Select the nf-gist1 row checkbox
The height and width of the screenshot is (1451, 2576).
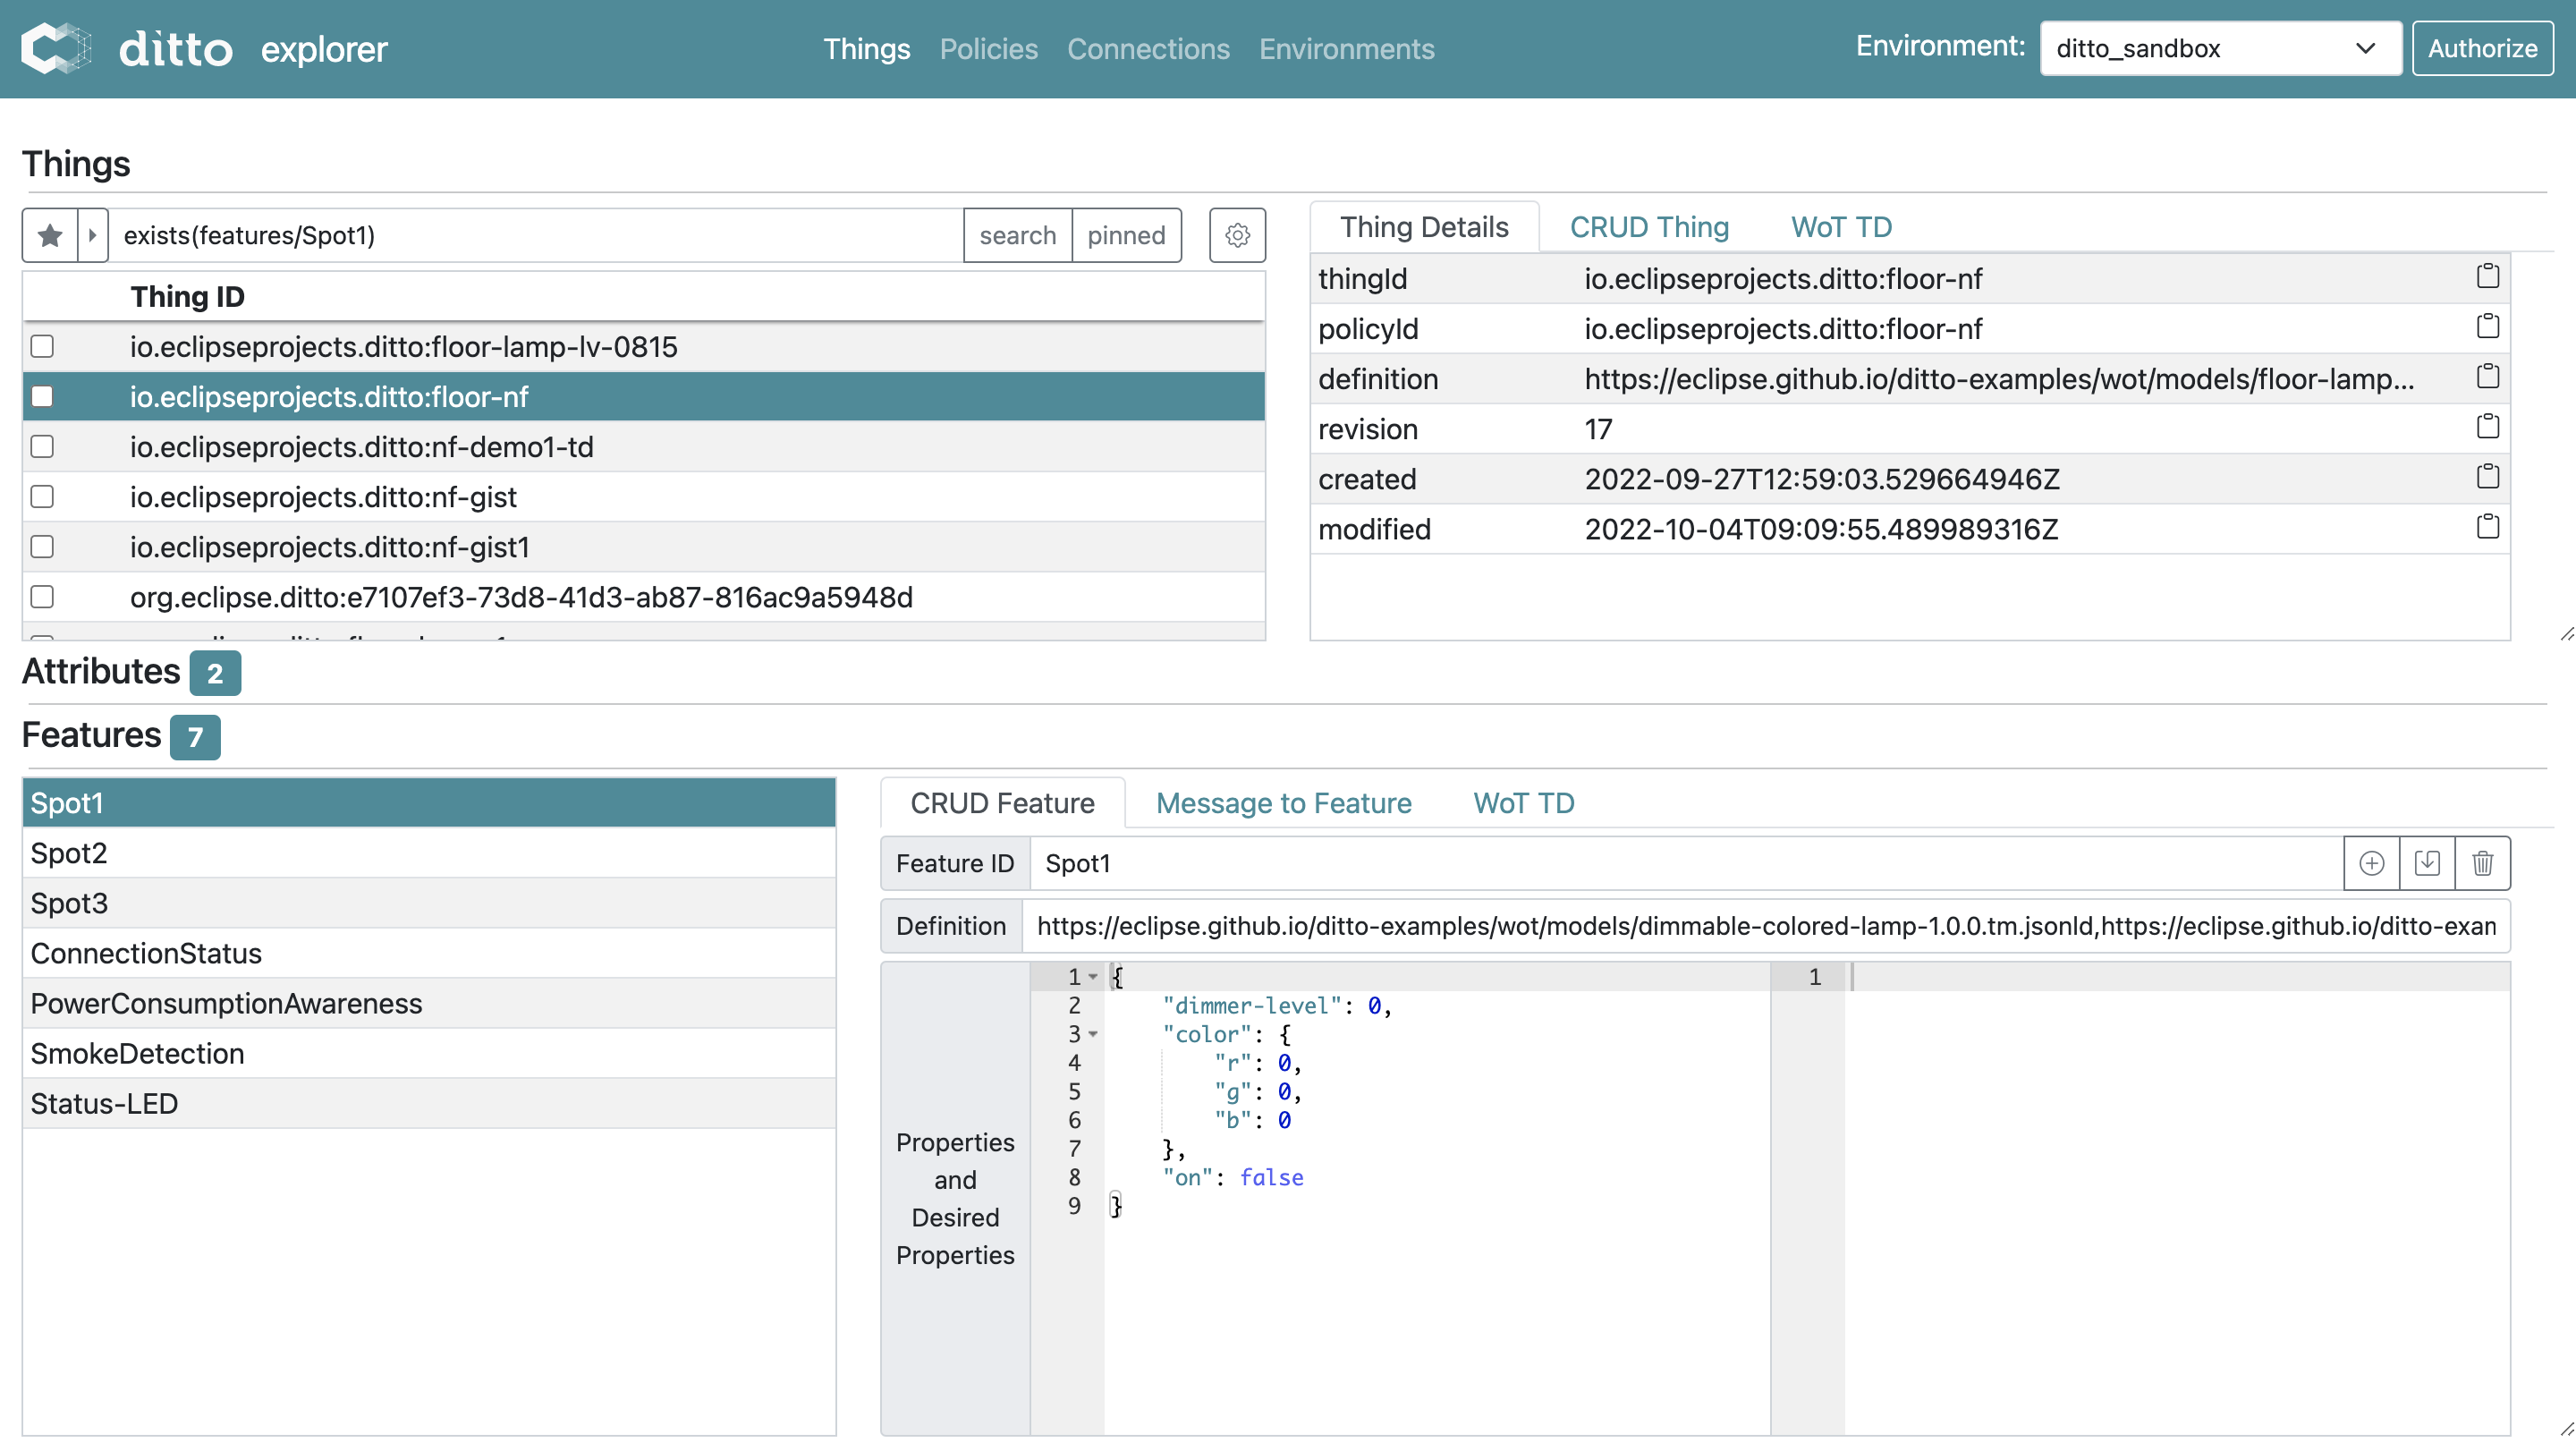[42, 546]
